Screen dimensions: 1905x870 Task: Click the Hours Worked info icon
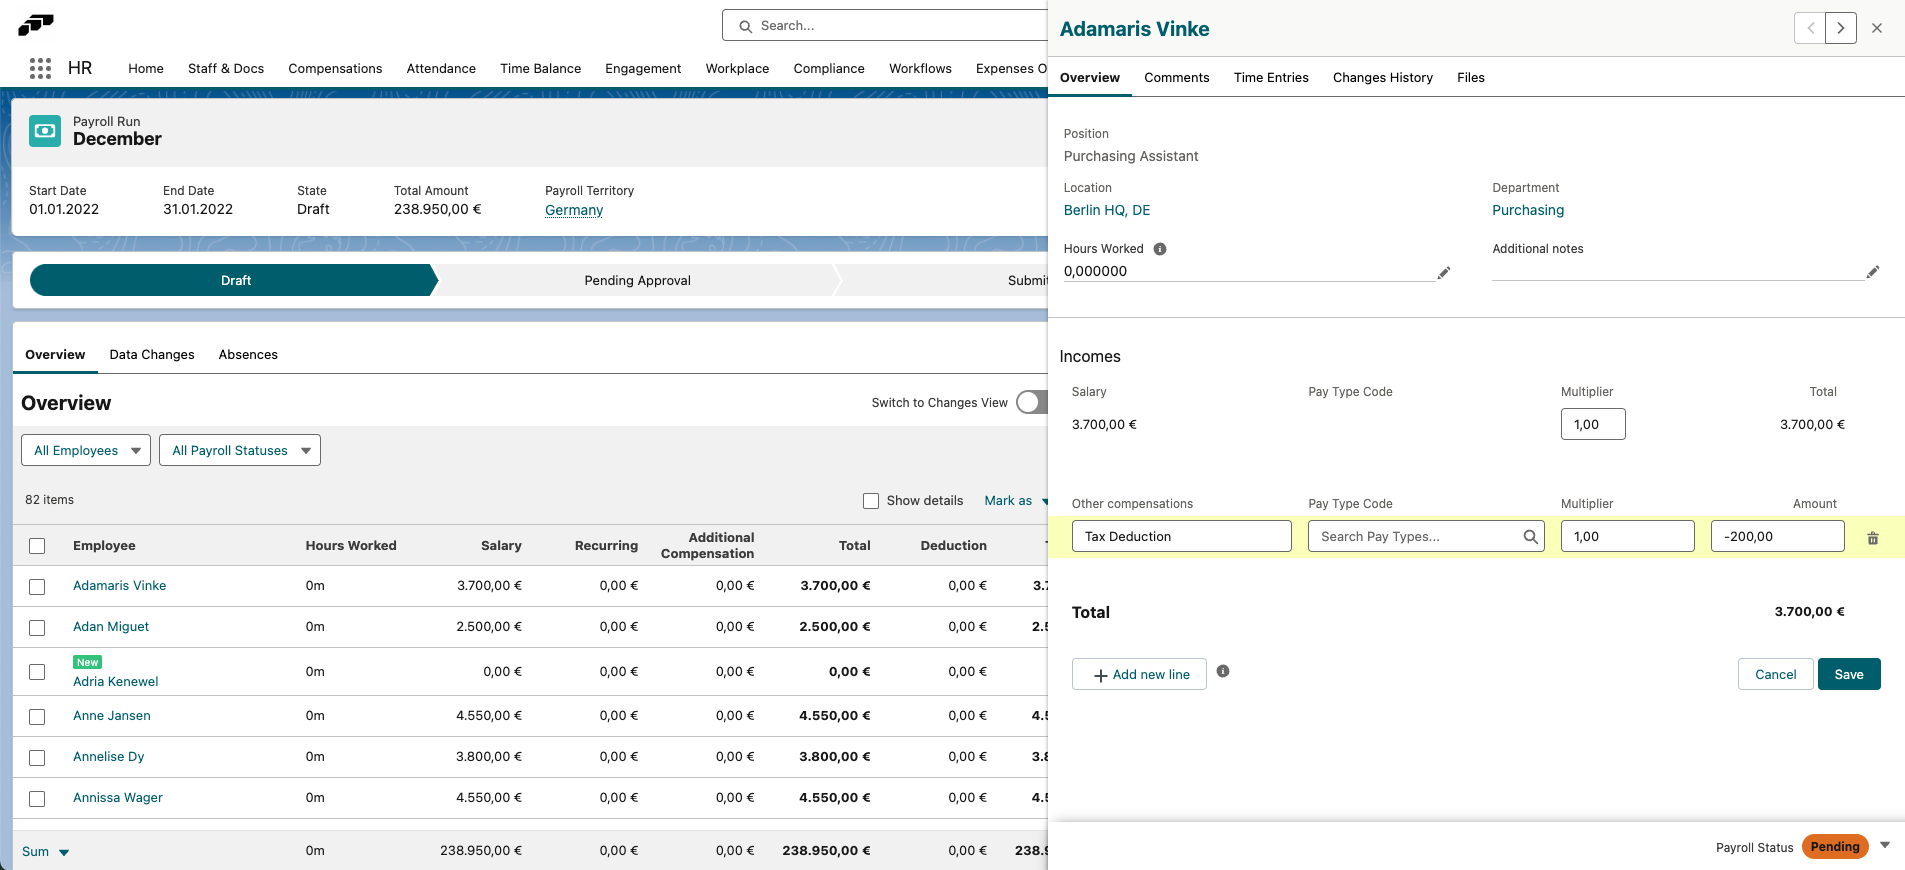click(x=1159, y=249)
